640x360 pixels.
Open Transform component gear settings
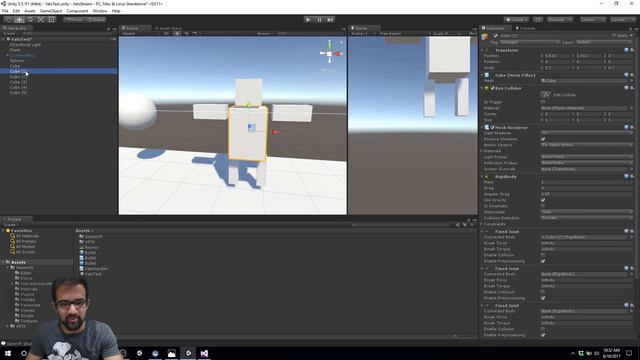point(632,50)
